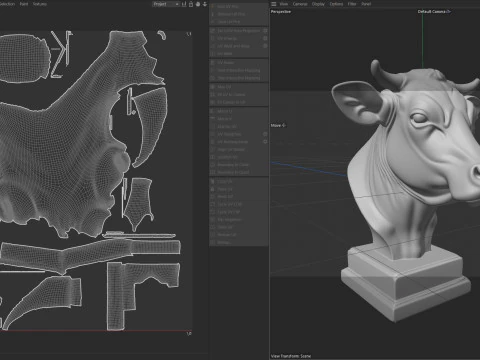Click the Perspective view label
This screenshot has width=480, height=360.
coord(281,12)
